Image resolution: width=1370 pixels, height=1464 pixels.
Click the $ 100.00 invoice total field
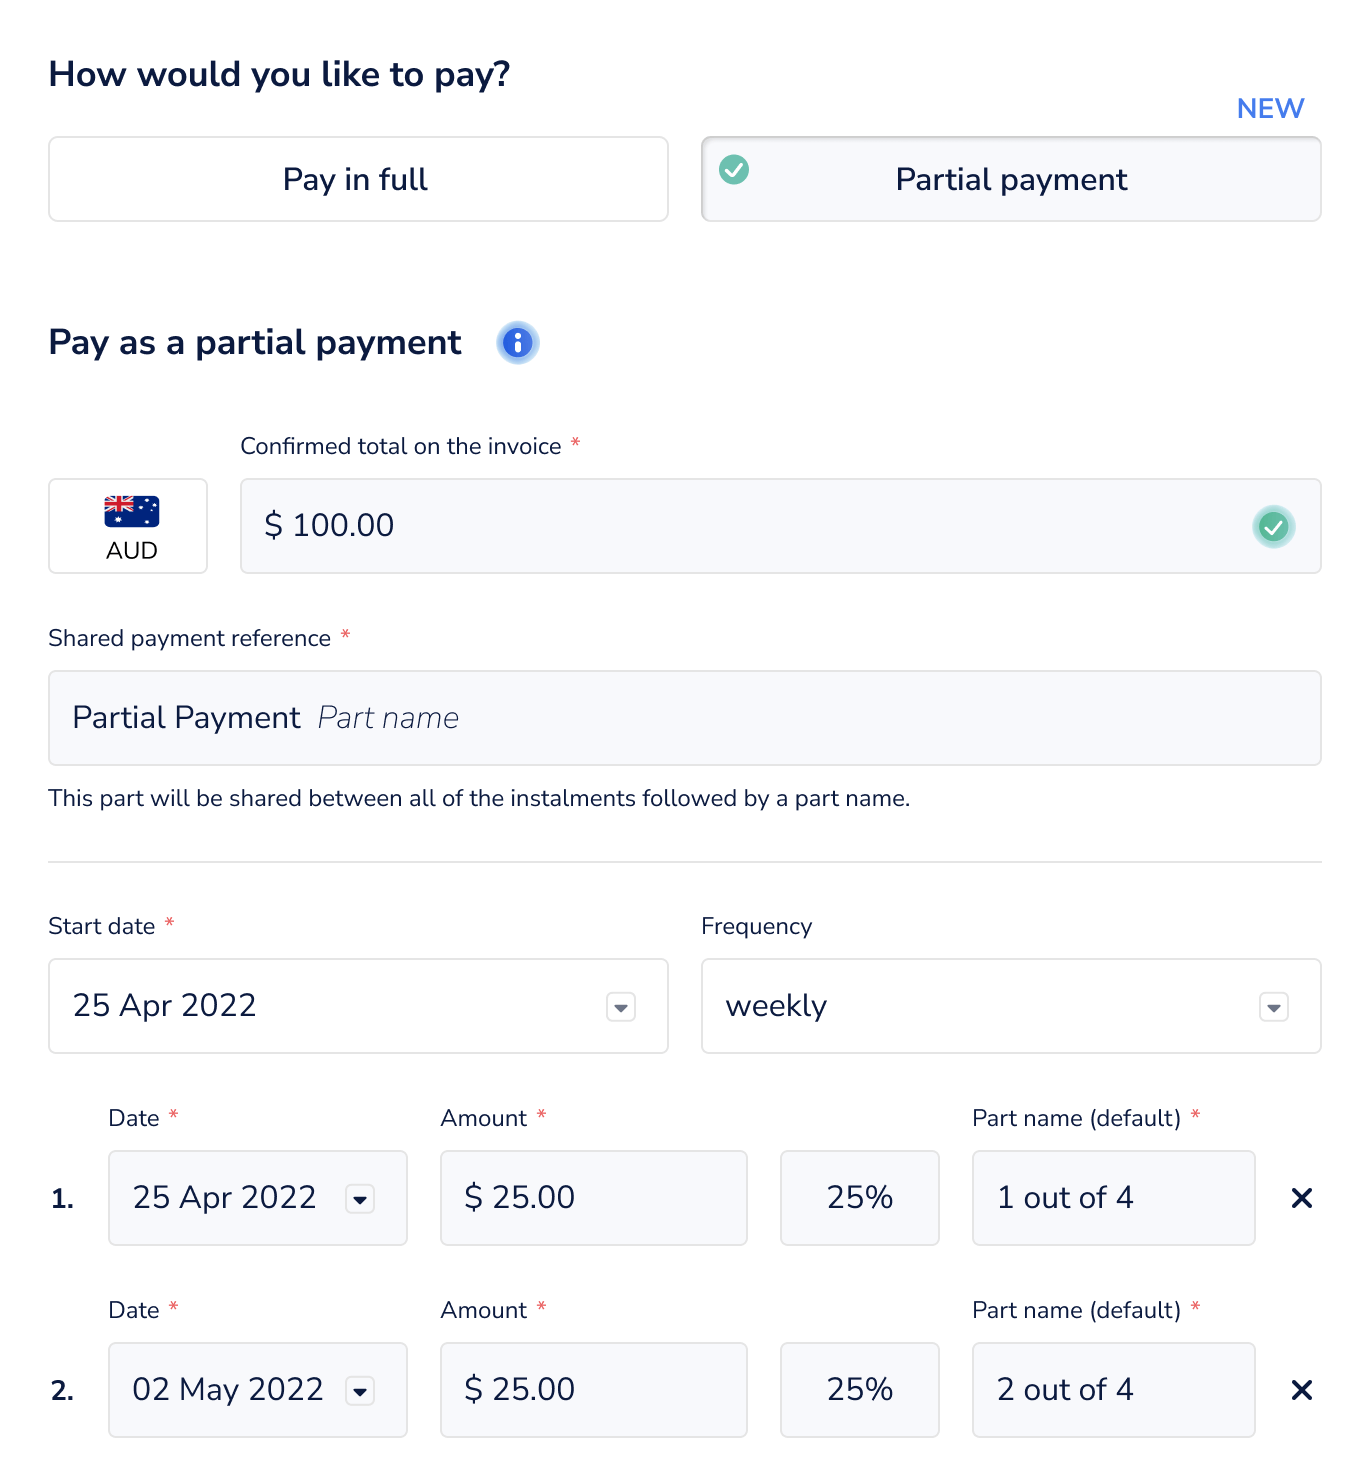pyautogui.click(x=740, y=526)
